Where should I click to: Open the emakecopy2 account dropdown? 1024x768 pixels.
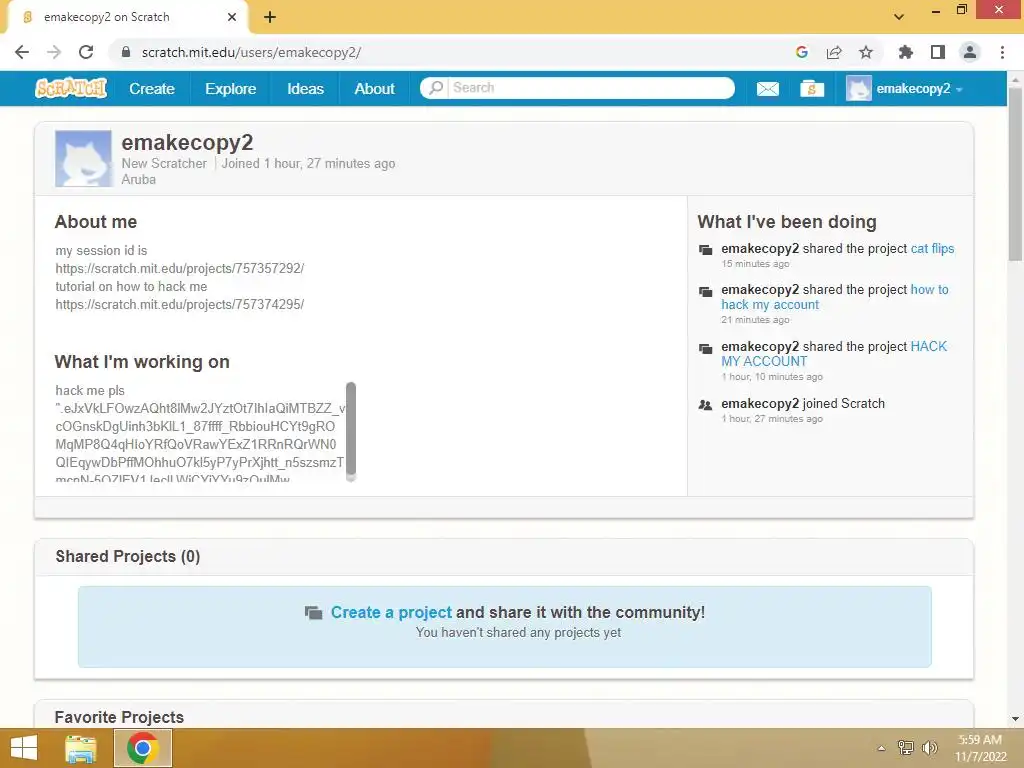point(905,88)
